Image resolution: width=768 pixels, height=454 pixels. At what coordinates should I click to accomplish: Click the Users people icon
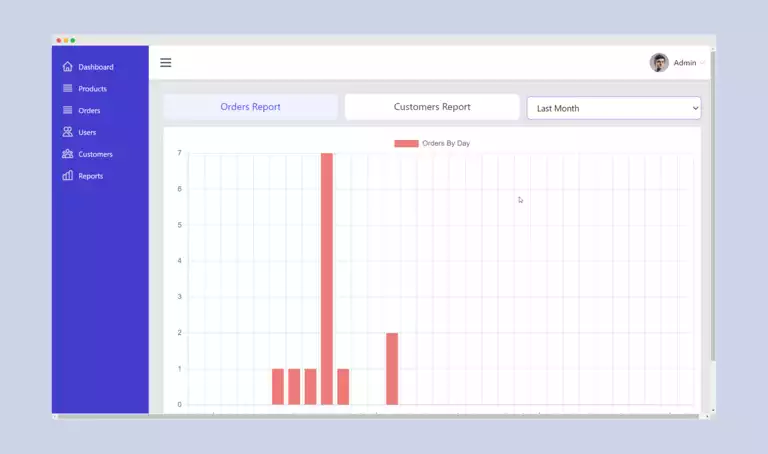(x=68, y=132)
